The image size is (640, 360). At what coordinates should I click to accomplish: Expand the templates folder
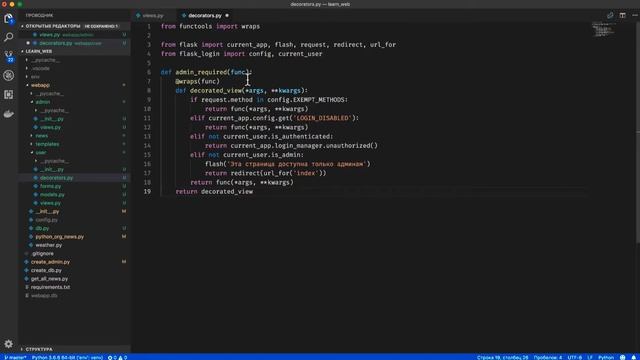(47, 144)
